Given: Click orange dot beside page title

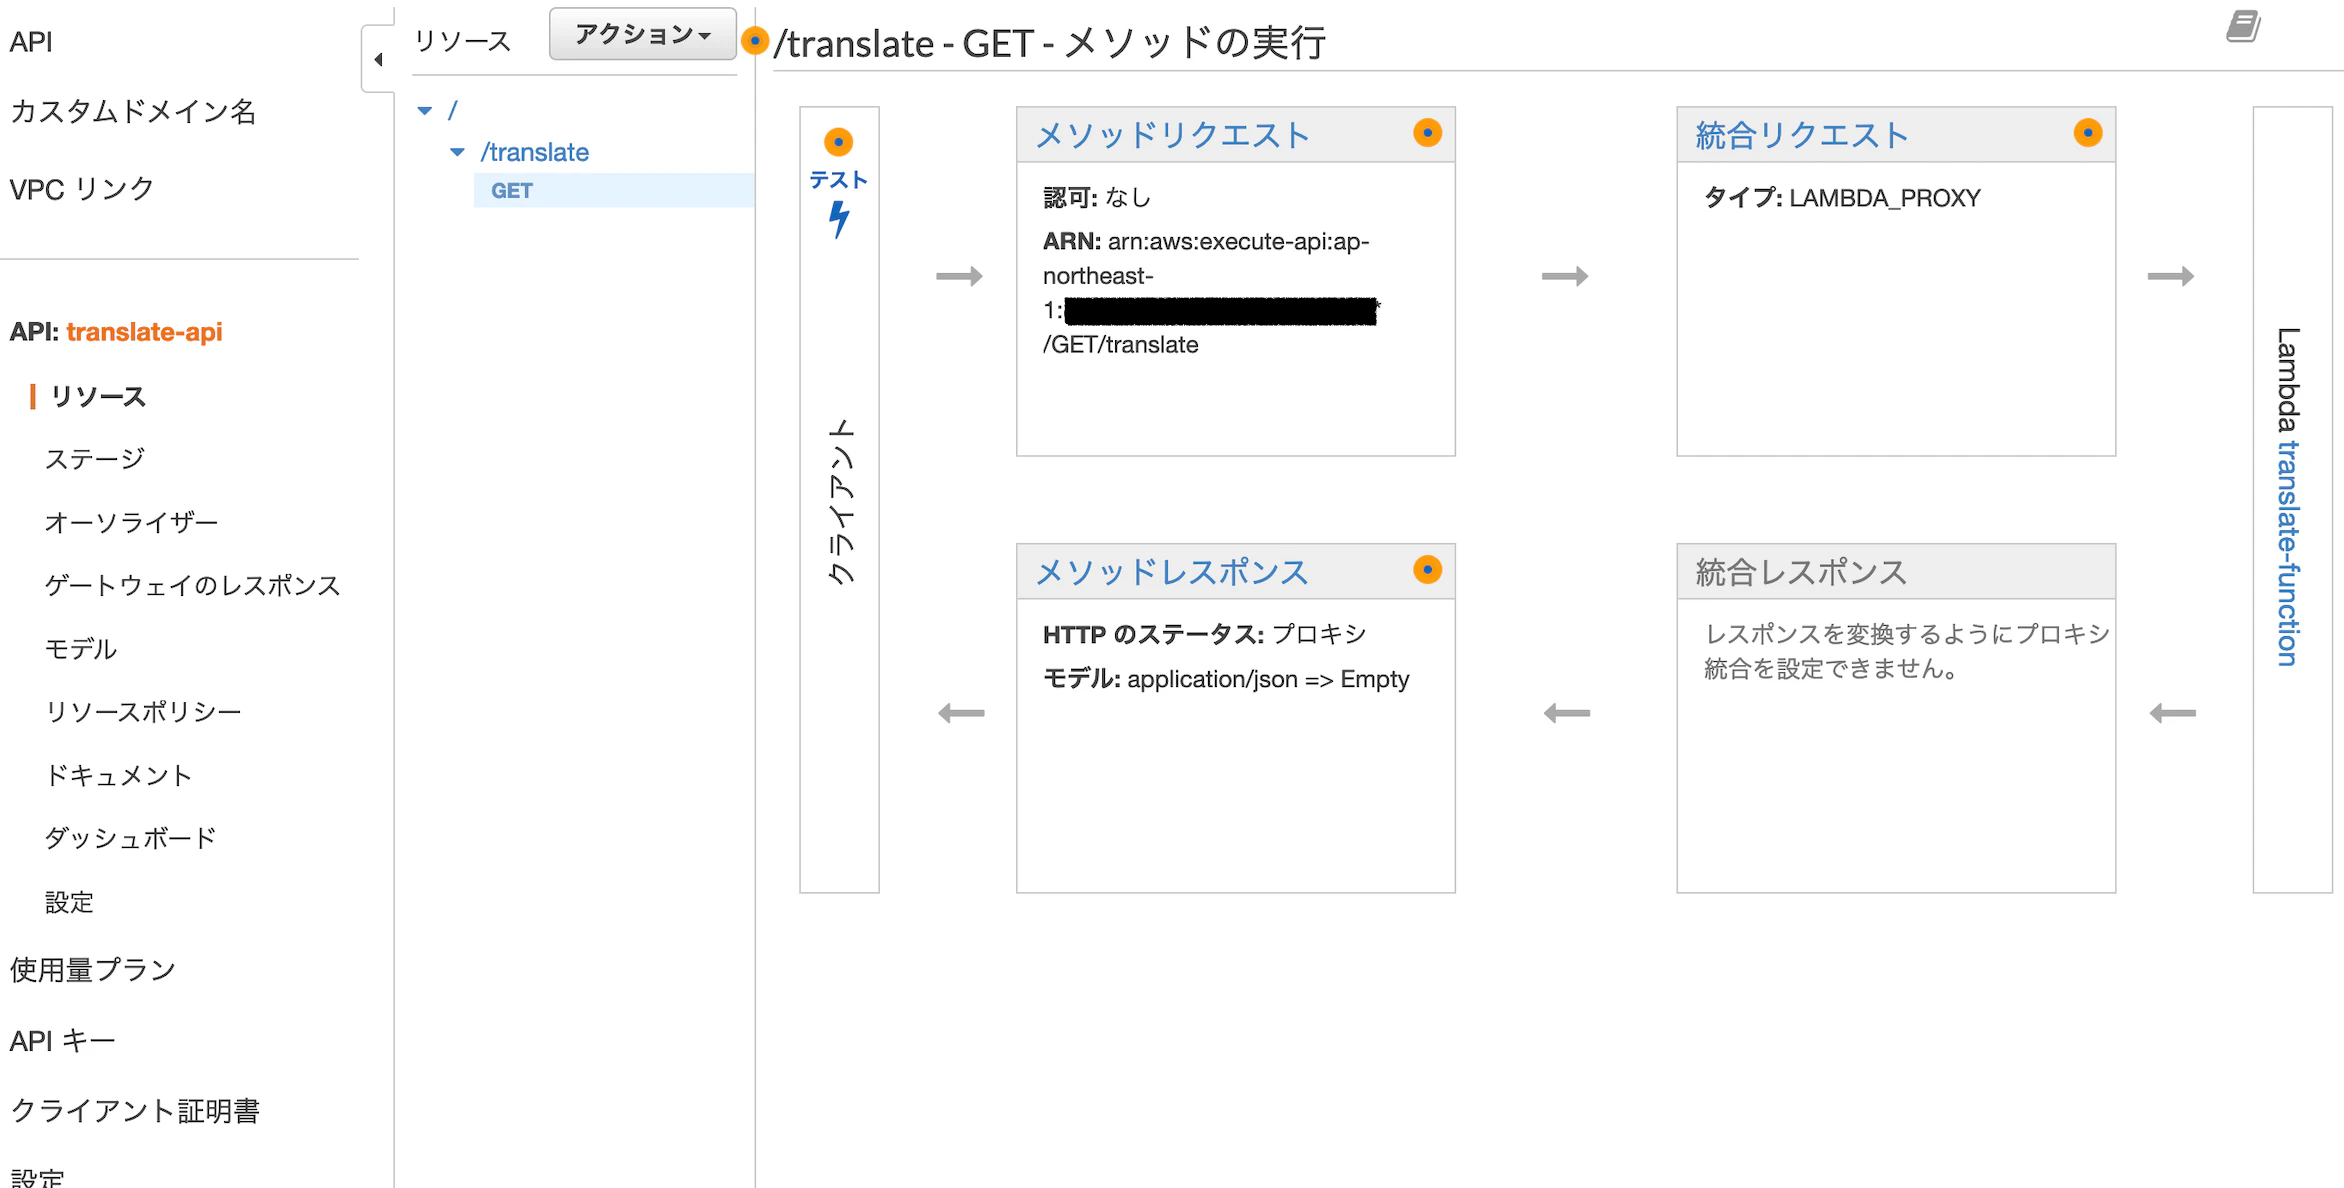Looking at the screenshot, I should (x=756, y=41).
